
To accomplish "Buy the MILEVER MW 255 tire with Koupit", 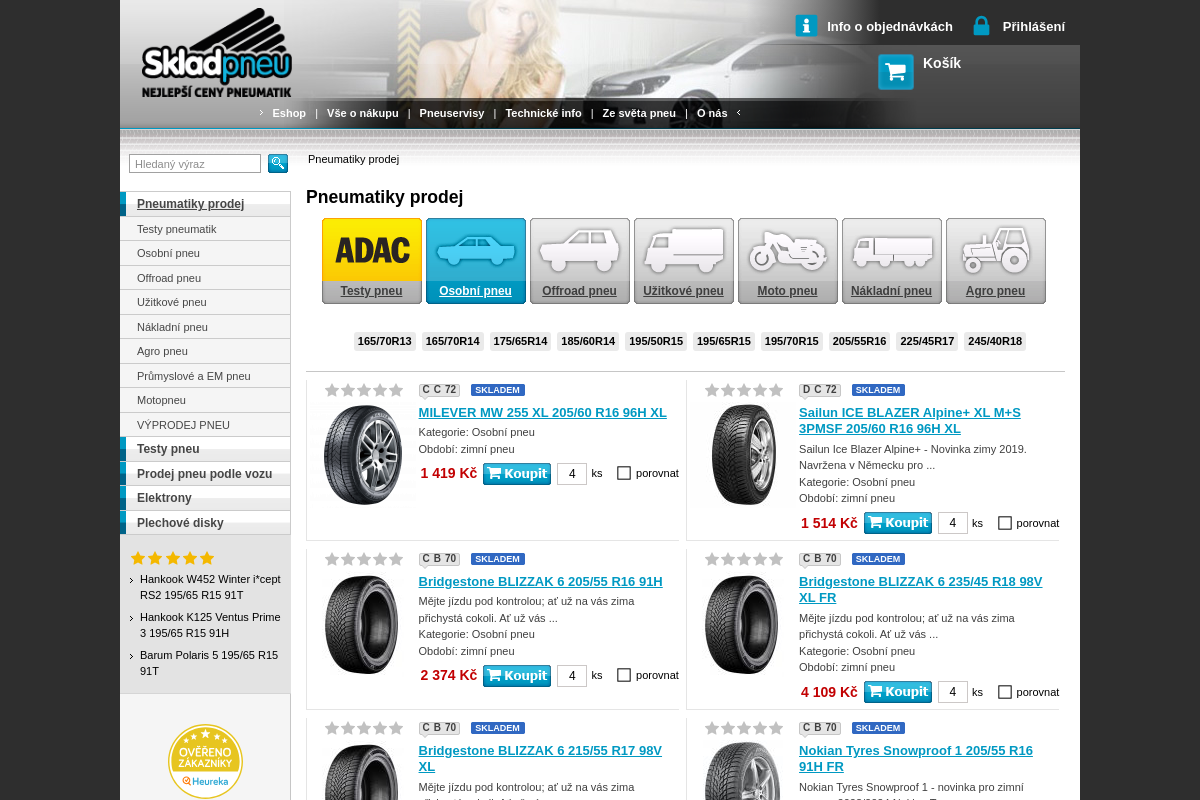I will click(516, 474).
